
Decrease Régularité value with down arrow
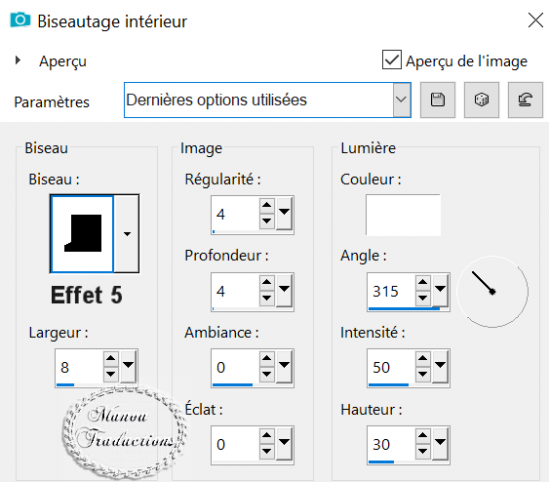pyautogui.click(x=267, y=221)
